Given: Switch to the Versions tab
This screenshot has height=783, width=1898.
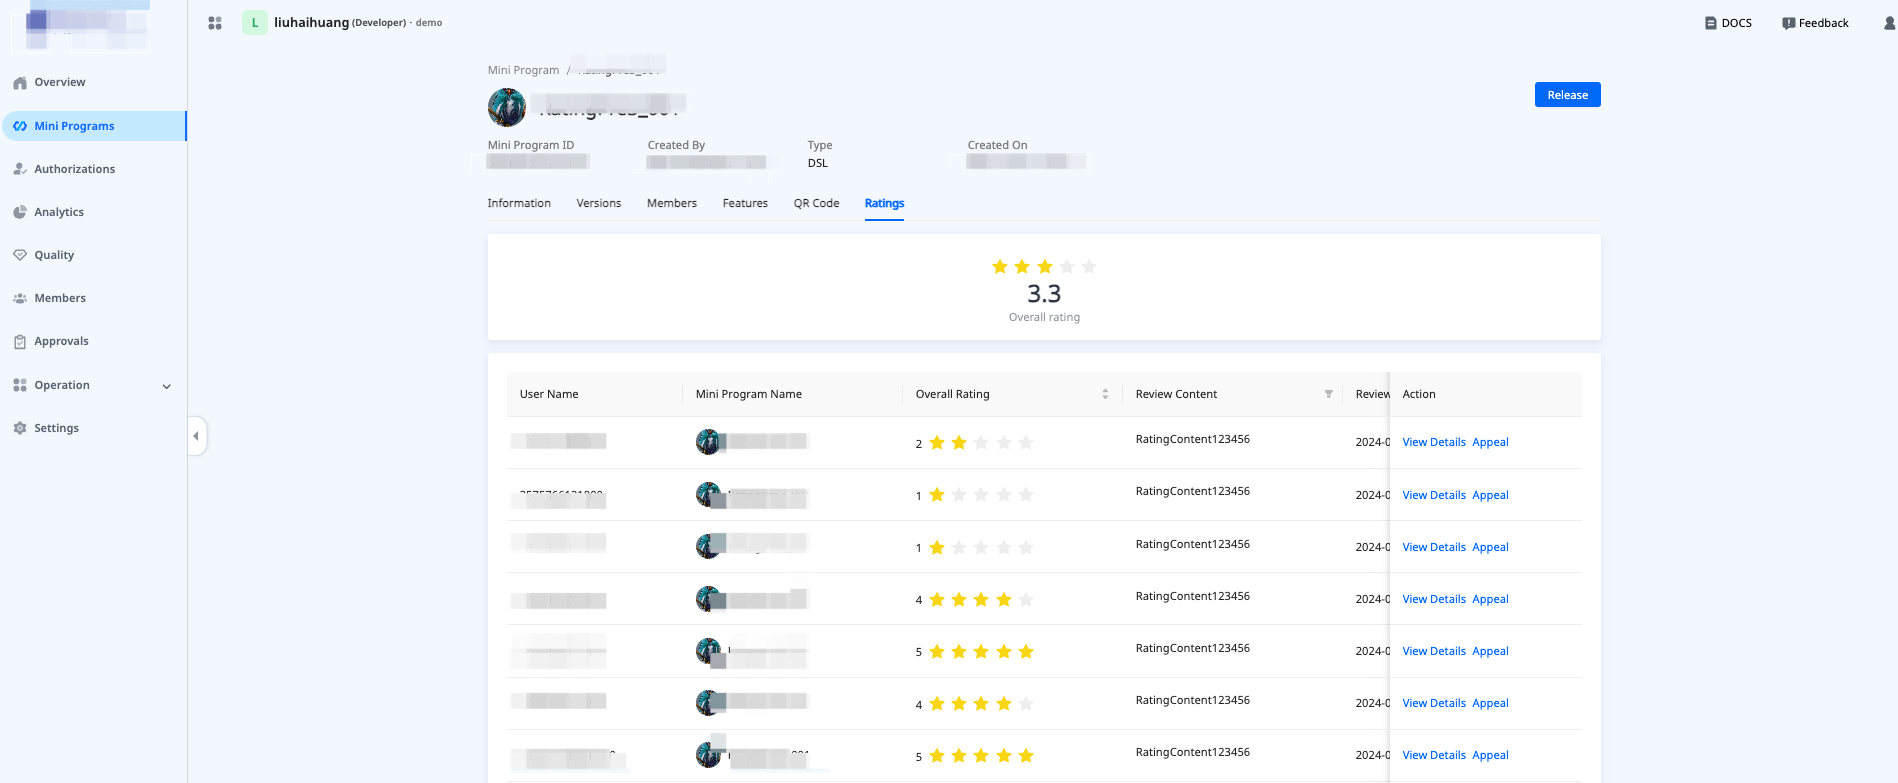Looking at the screenshot, I should click(x=598, y=203).
